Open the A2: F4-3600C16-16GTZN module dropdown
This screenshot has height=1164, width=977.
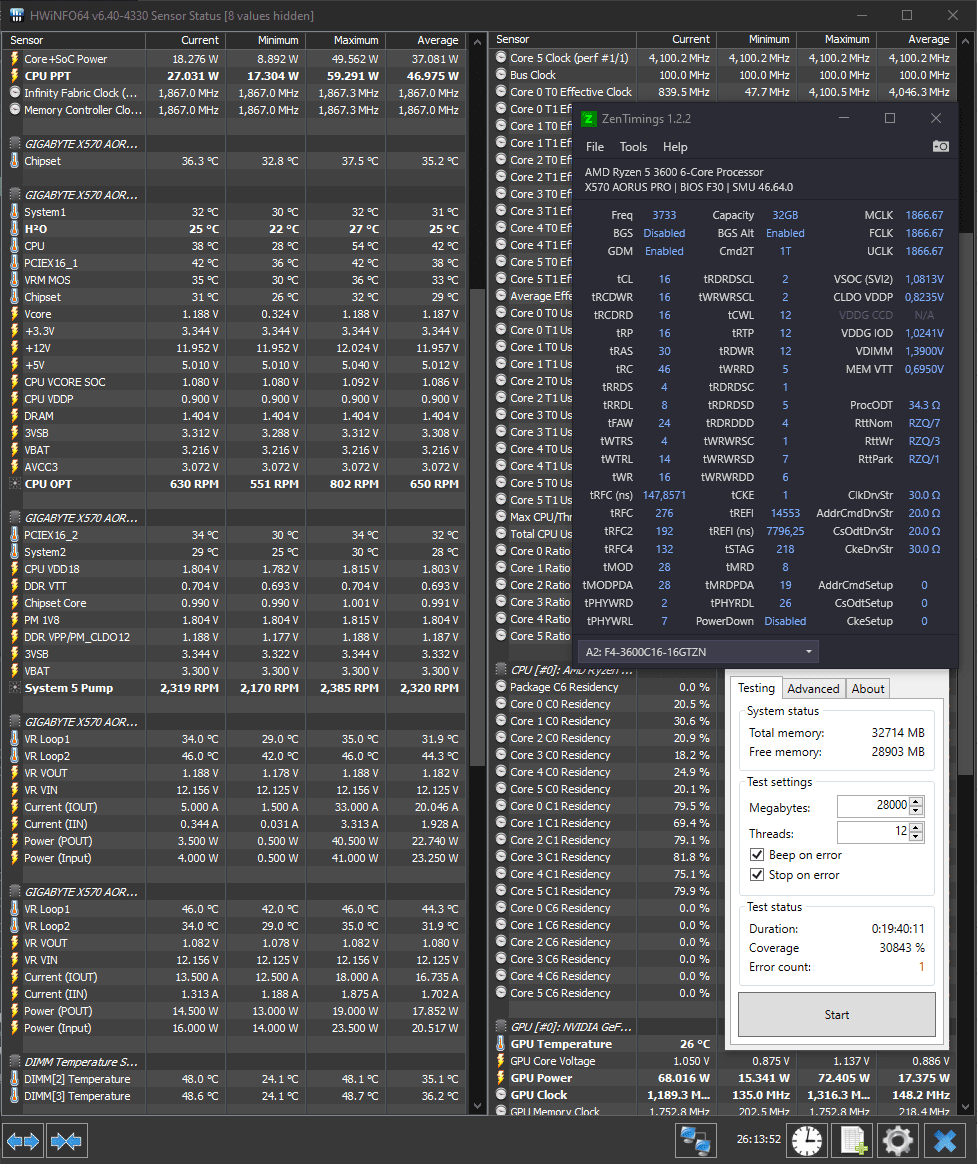click(x=698, y=652)
